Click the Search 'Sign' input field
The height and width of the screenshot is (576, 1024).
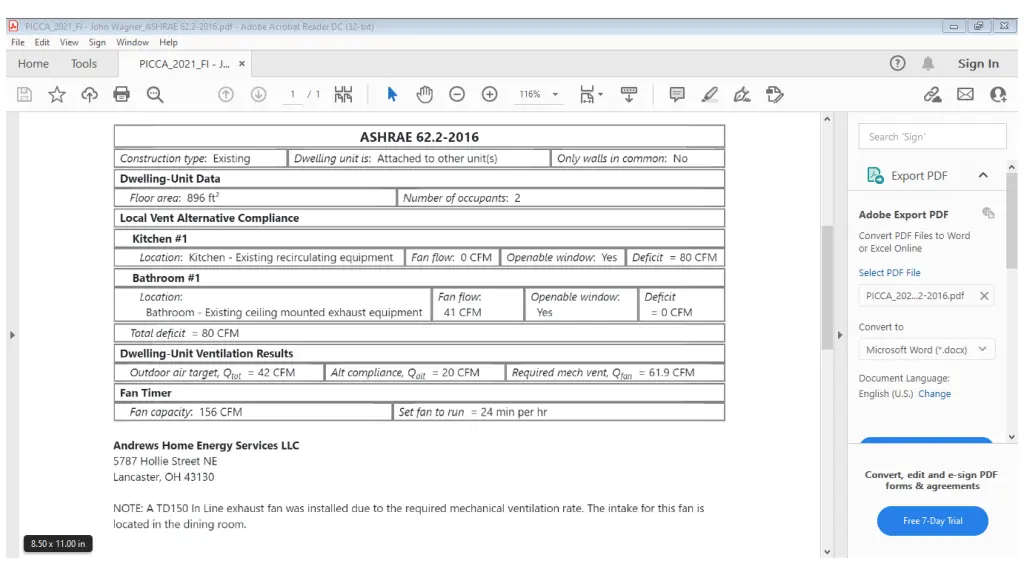click(932, 136)
